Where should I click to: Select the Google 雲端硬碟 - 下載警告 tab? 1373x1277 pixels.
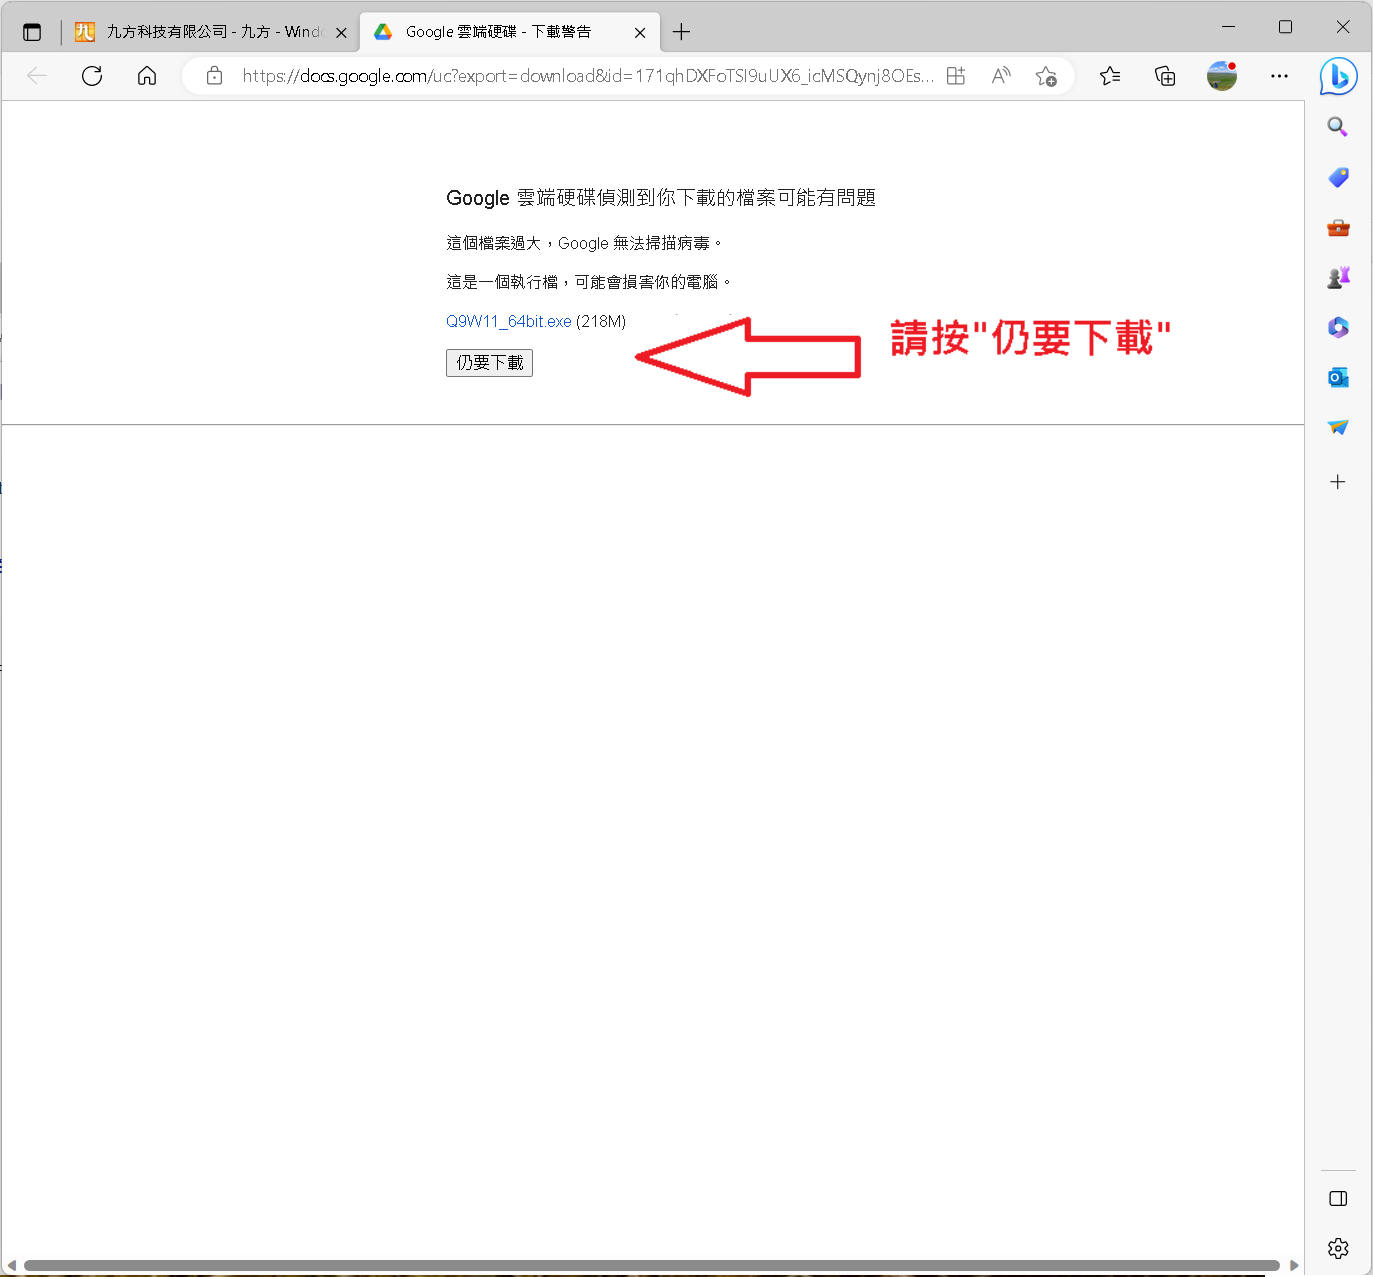[x=509, y=32]
